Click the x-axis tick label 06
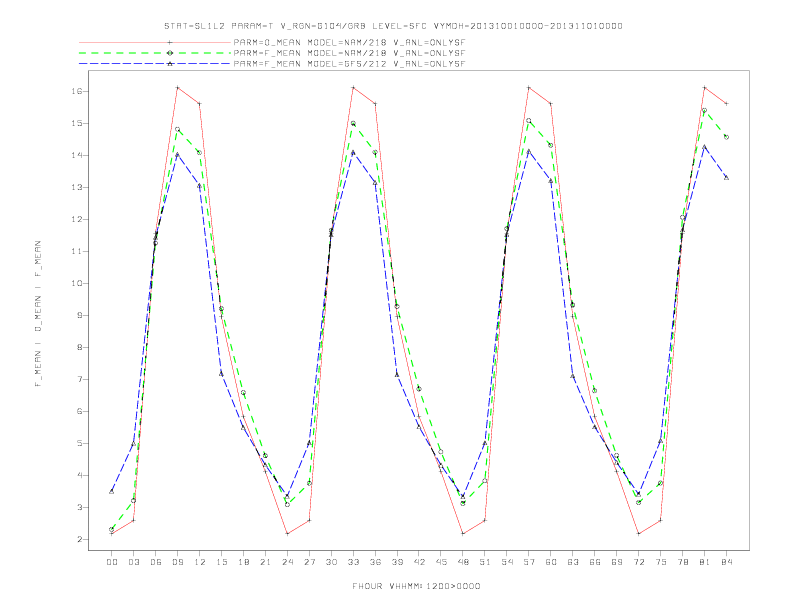The image size is (792, 612). click(x=156, y=562)
